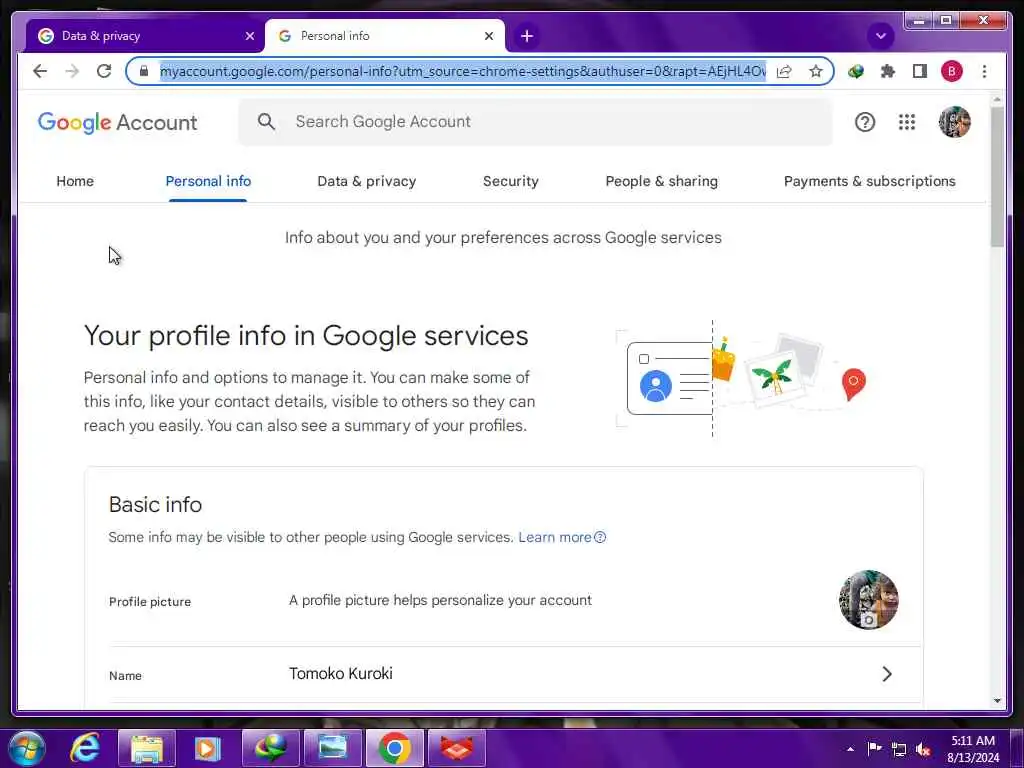
Task: Switch to the Home tab
Action: point(75,182)
